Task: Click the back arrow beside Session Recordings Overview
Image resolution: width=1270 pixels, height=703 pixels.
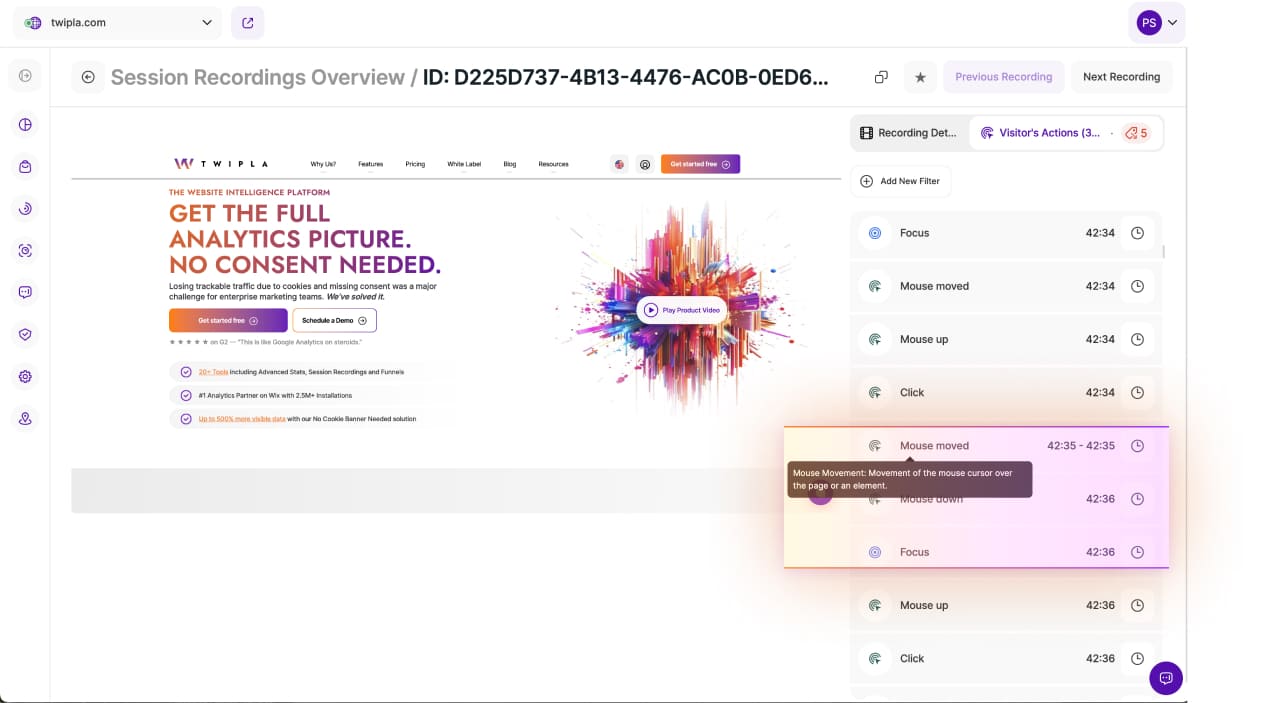Action: pos(88,77)
